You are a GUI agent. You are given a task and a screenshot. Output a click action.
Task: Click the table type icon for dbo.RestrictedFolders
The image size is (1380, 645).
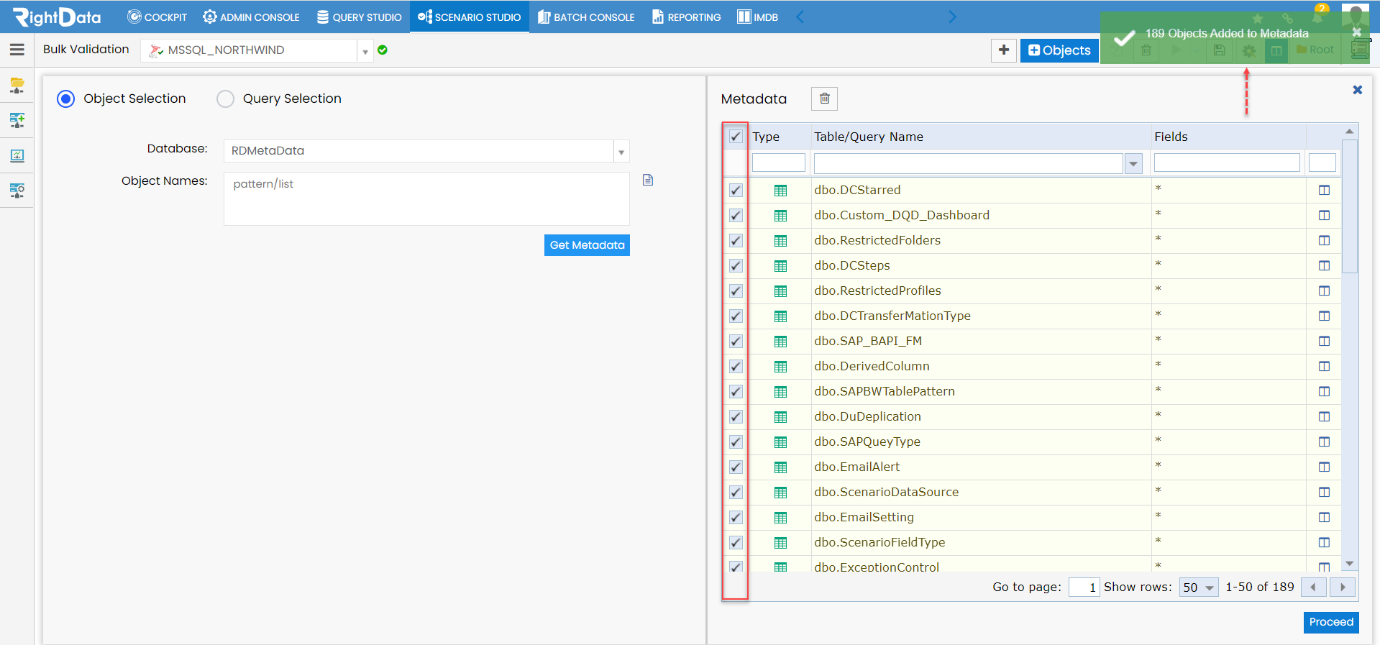coord(781,240)
